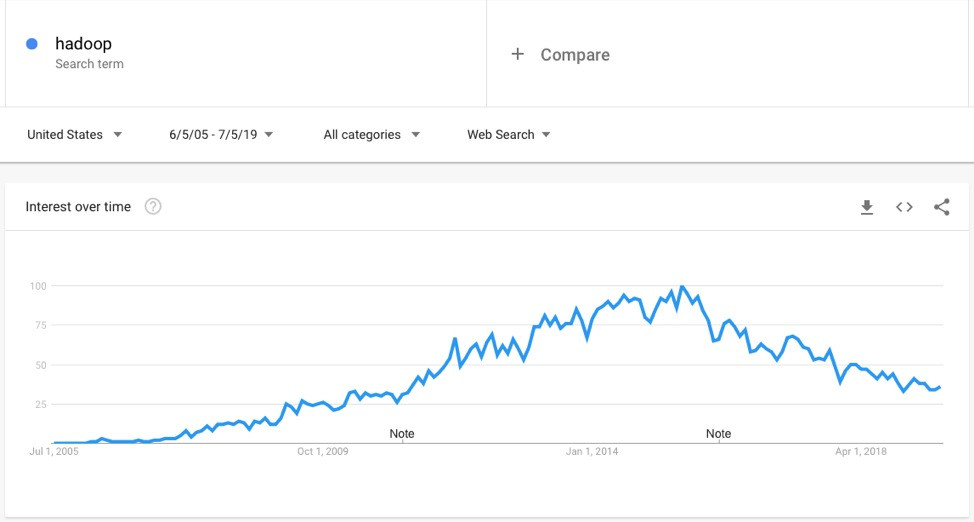Share the interest over time chart

(x=941, y=207)
